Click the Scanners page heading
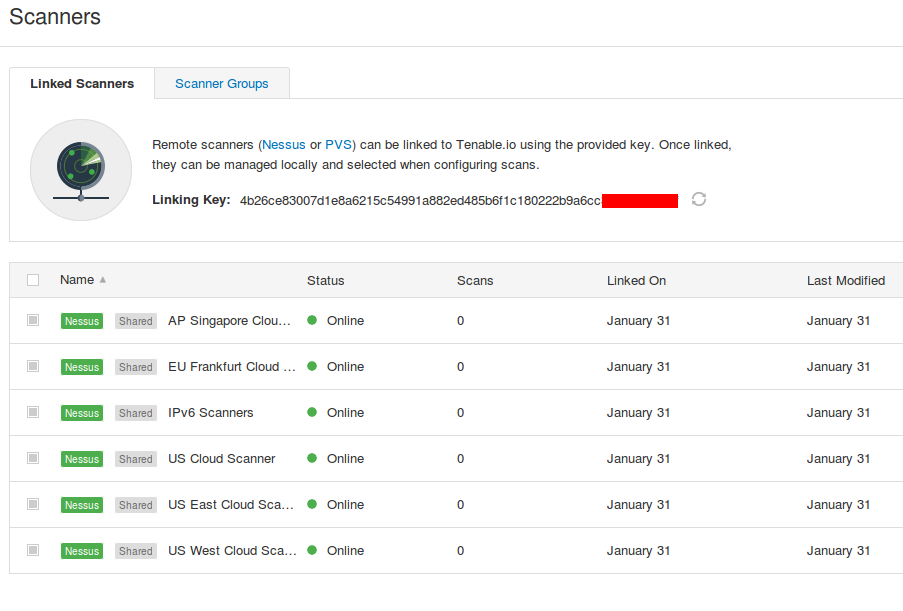 pyautogui.click(x=55, y=17)
